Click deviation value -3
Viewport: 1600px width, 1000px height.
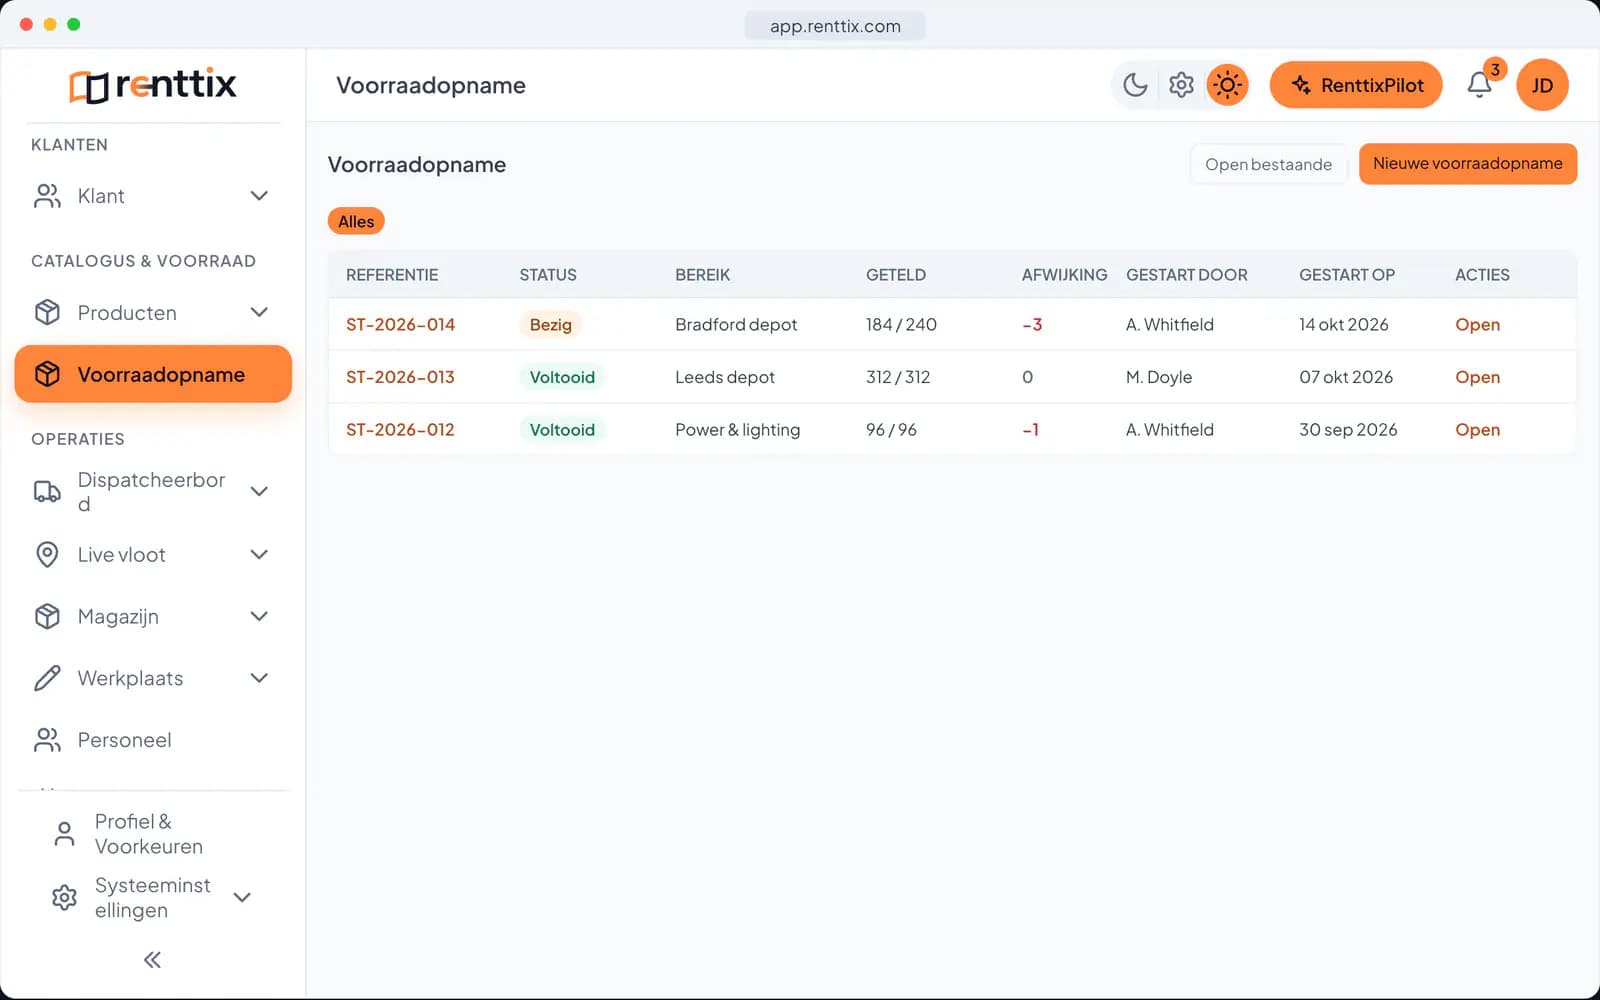point(1032,325)
